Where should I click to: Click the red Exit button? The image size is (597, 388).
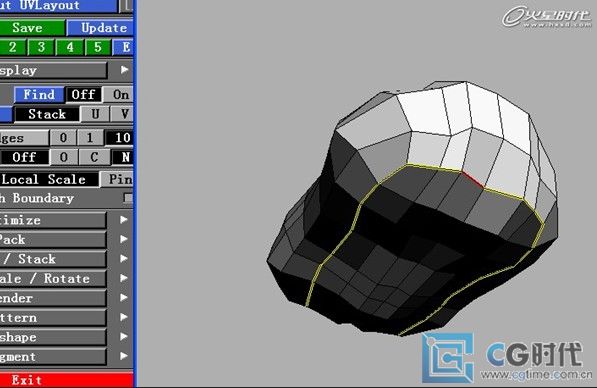tap(67, 380)
